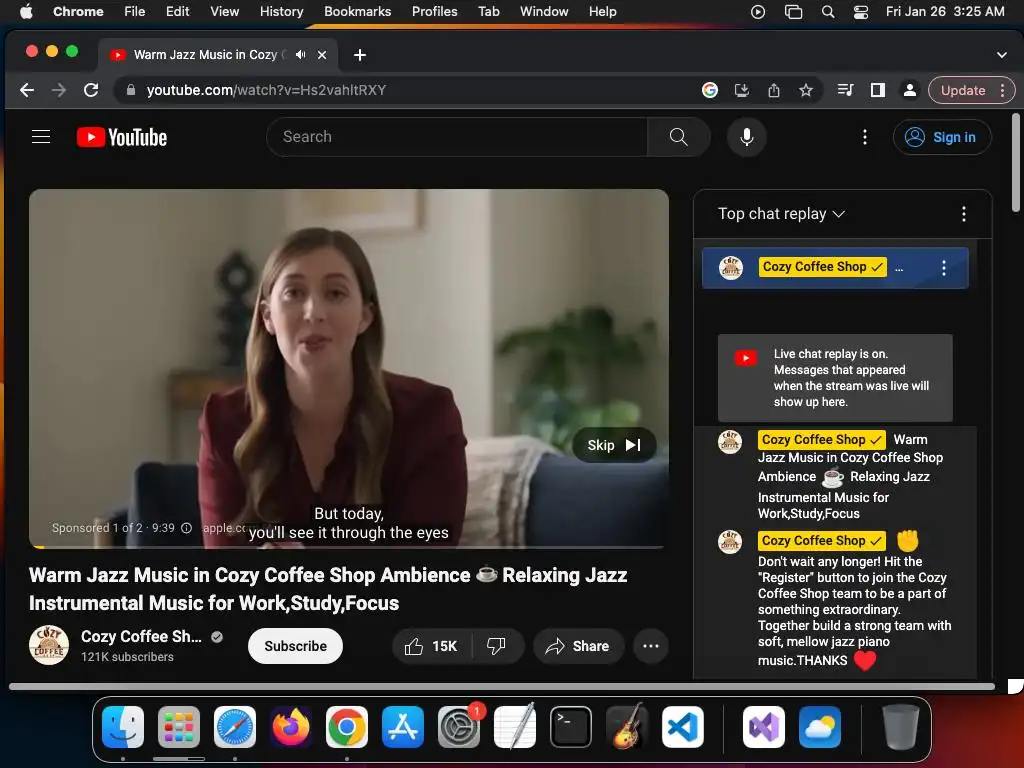Launch Visual Studio Code from dock
The height and width of the screenshot is (768, 1024).
click(682, 727)
